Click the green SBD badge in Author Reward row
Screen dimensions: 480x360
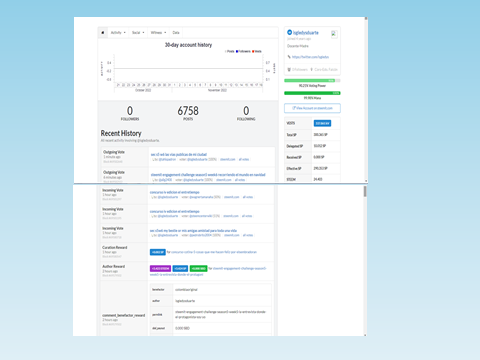coord(198,269)
